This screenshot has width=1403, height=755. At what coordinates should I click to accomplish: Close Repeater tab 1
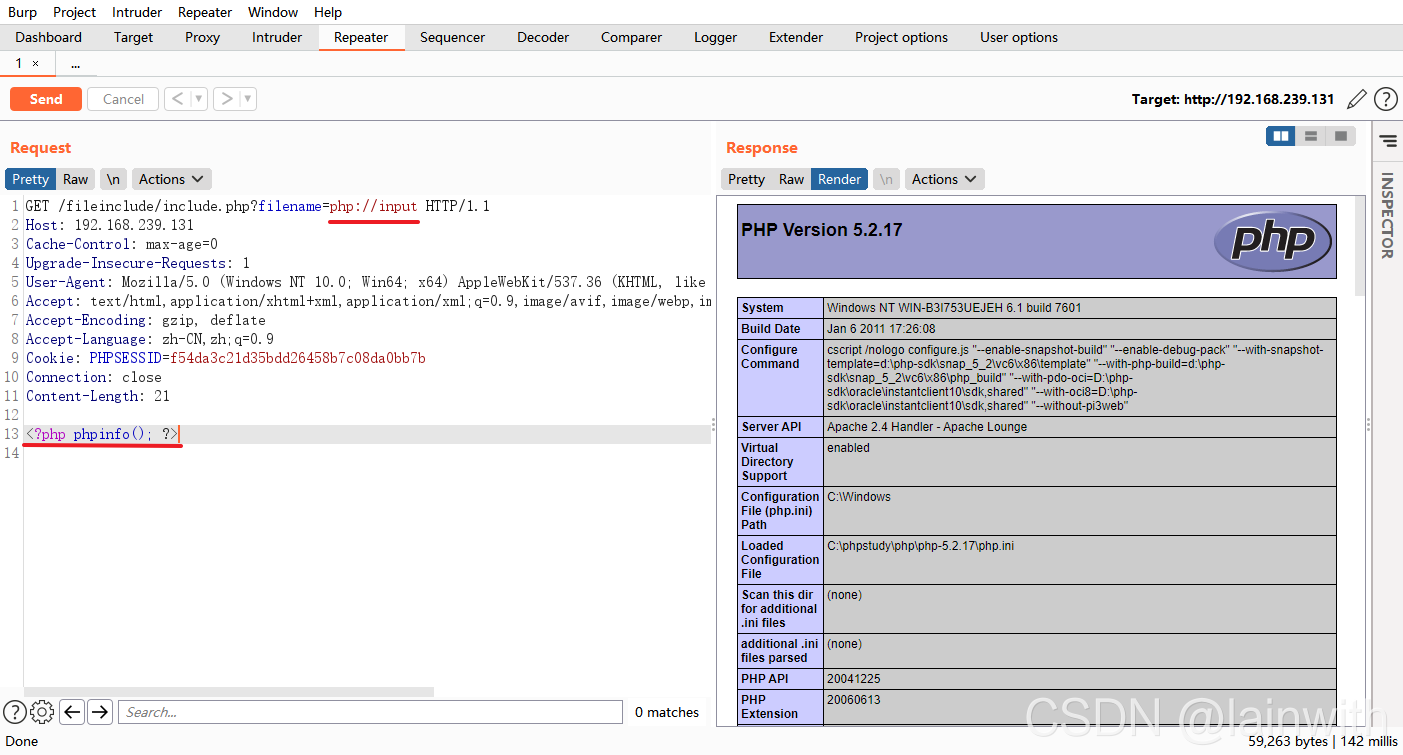click(36, 63)
